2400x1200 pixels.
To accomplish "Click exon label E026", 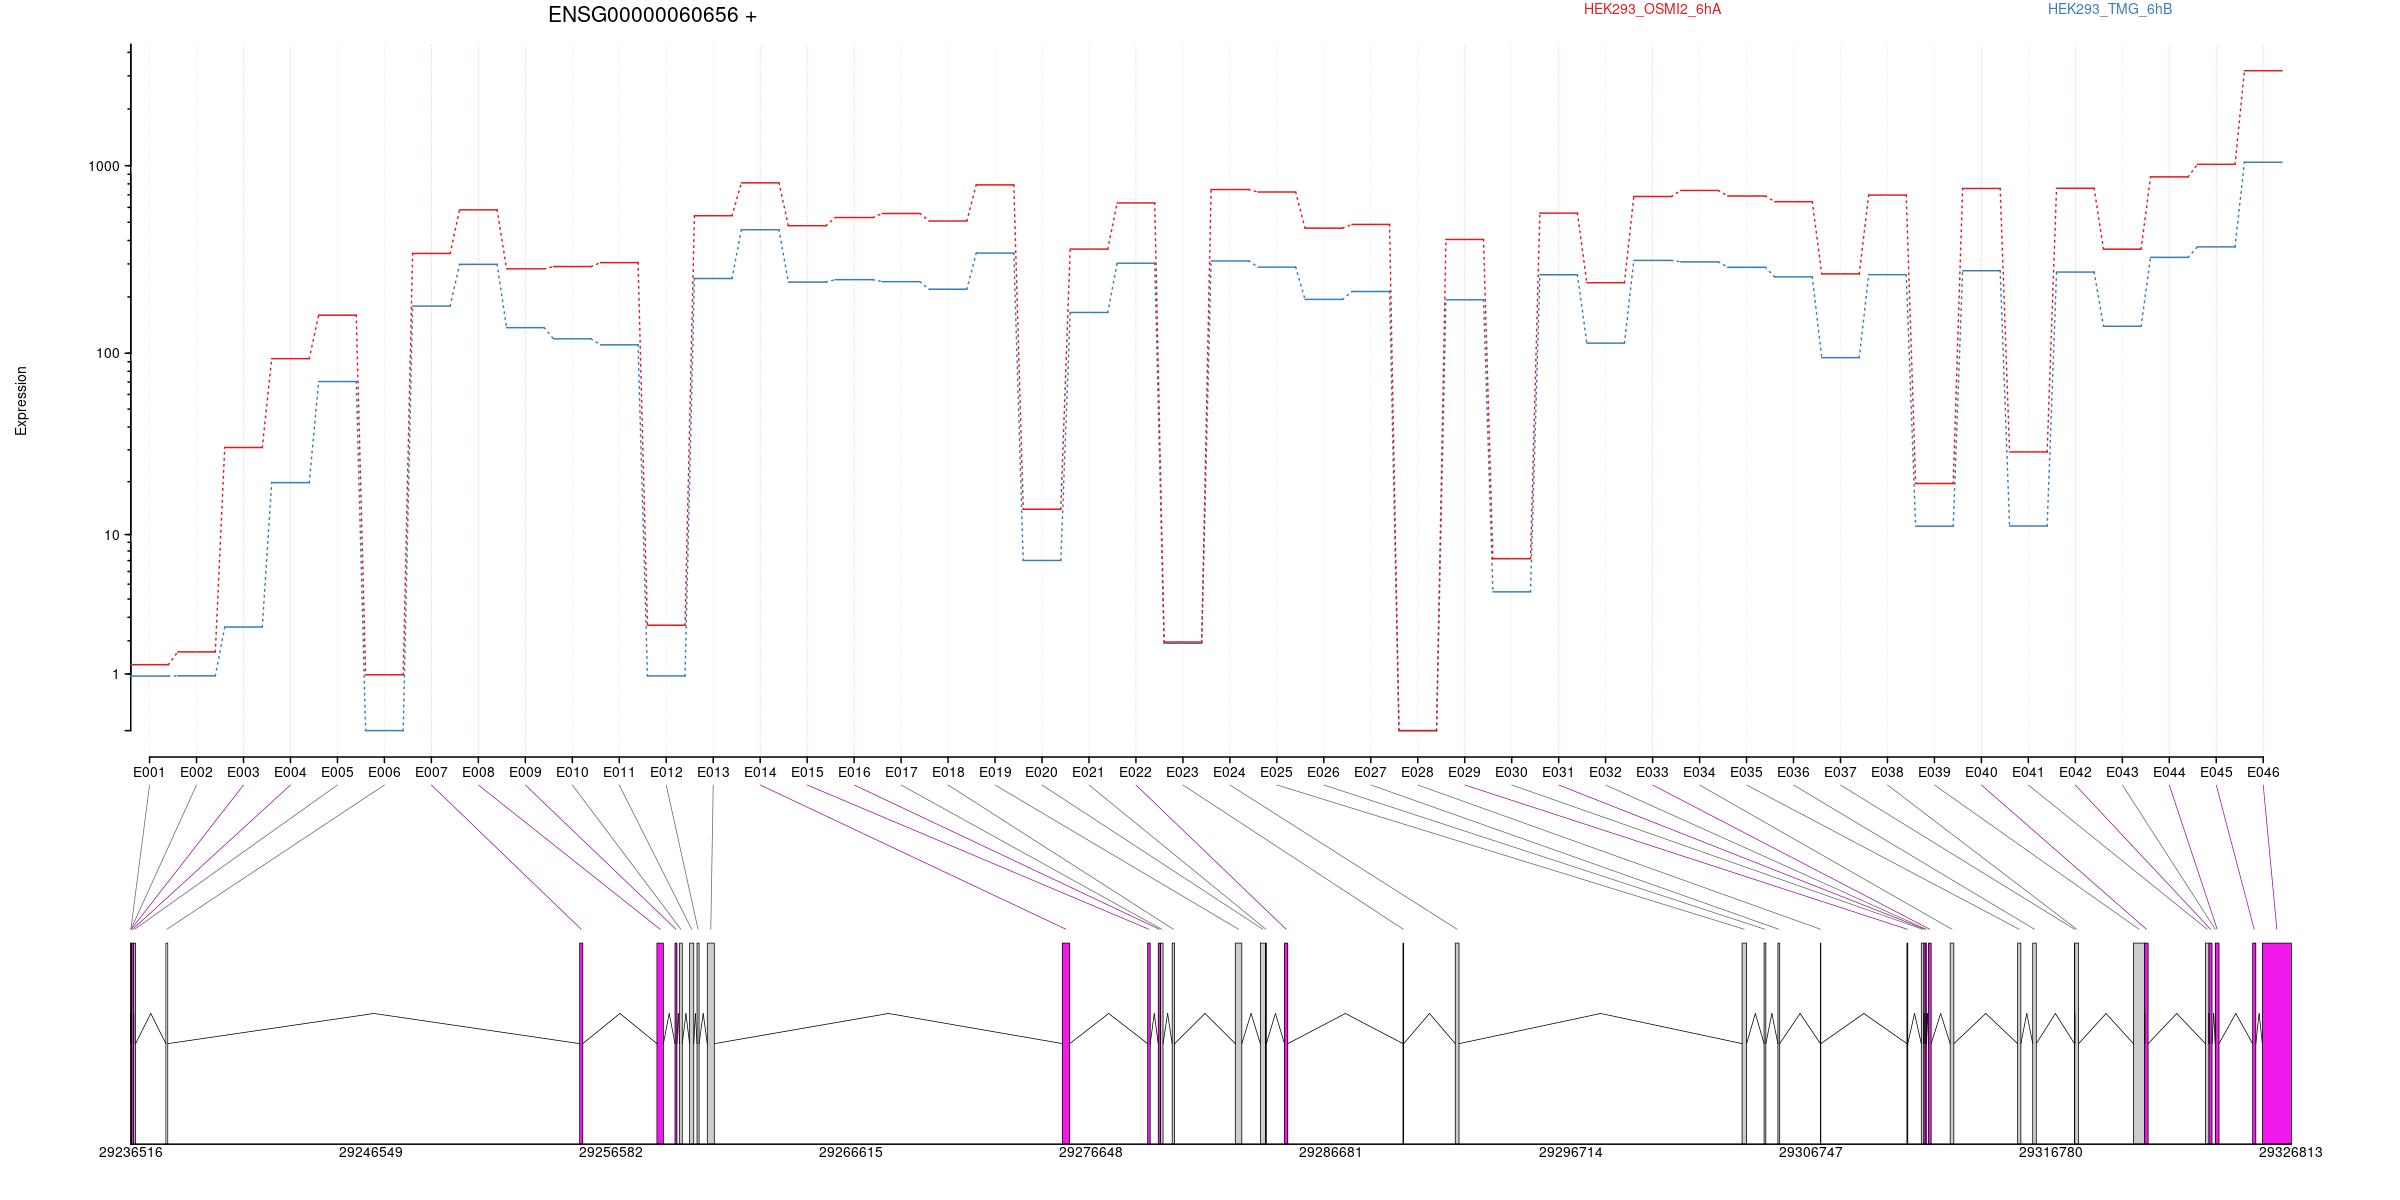I will click(1323, 772).
